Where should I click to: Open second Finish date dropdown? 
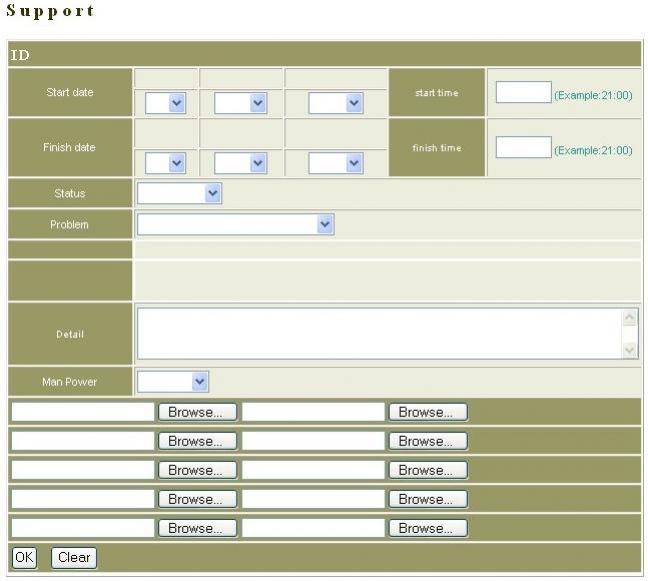click(241, 163)
